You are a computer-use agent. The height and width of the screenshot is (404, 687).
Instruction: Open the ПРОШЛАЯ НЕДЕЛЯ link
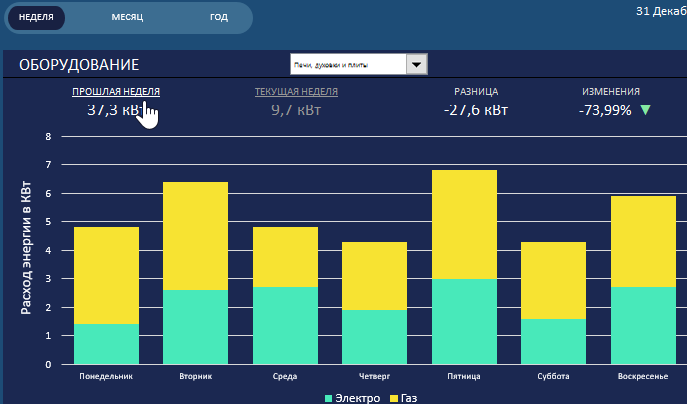click(115, 91)
